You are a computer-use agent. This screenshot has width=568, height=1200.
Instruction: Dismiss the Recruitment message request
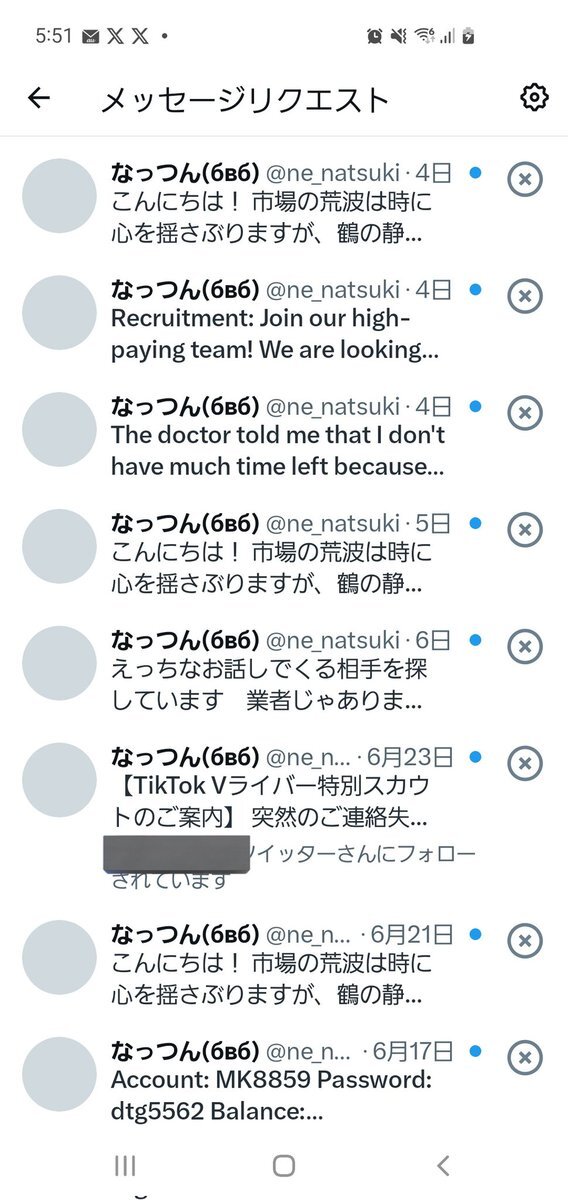(525, 296)
